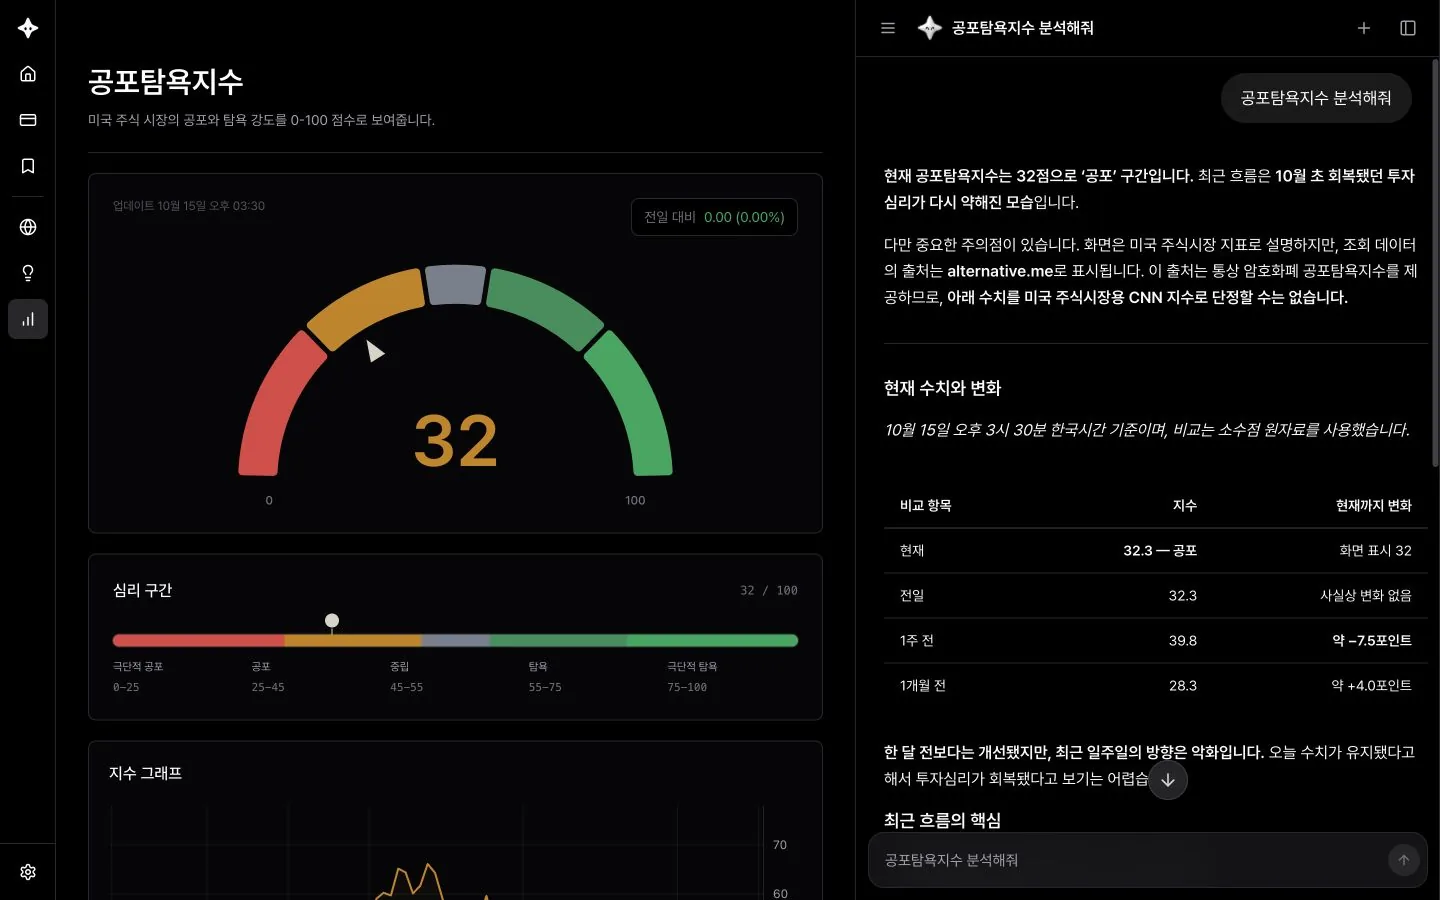This screenshot has height=900, width=1440.
Task: Click the 중립 range label
Action: click(399, 666)
